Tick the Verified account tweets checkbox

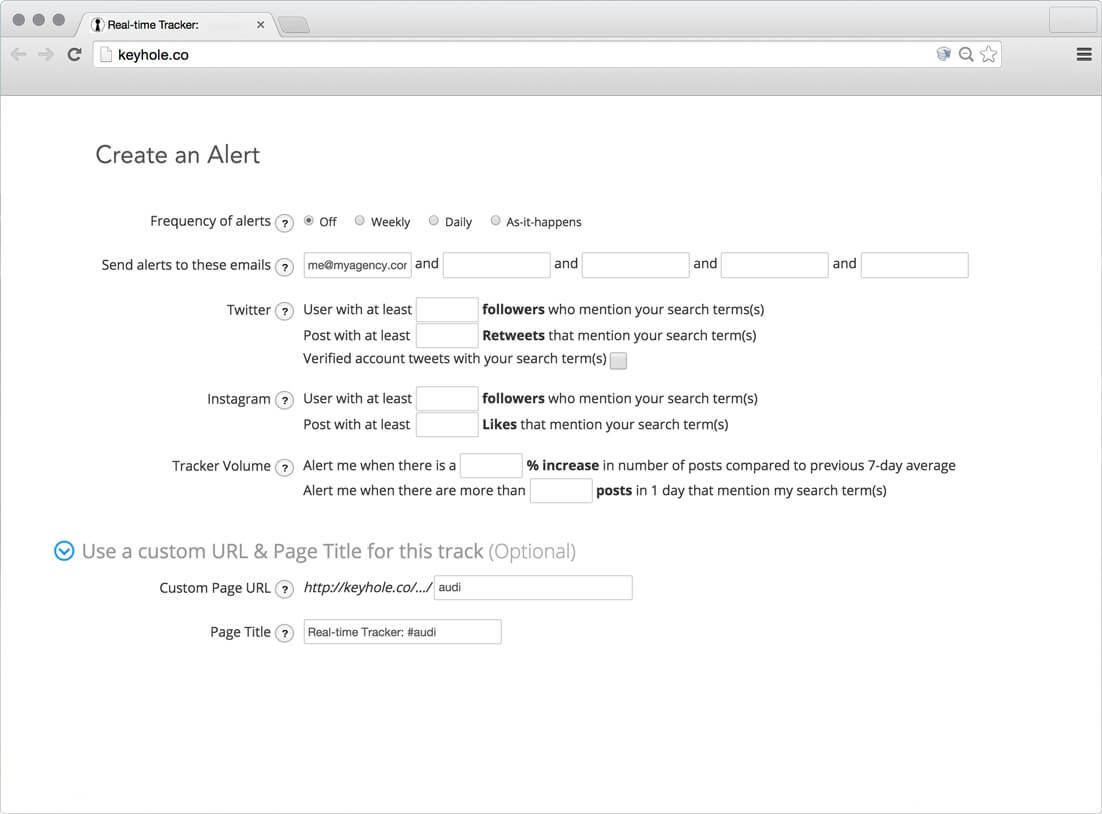(x=618, y=361)
